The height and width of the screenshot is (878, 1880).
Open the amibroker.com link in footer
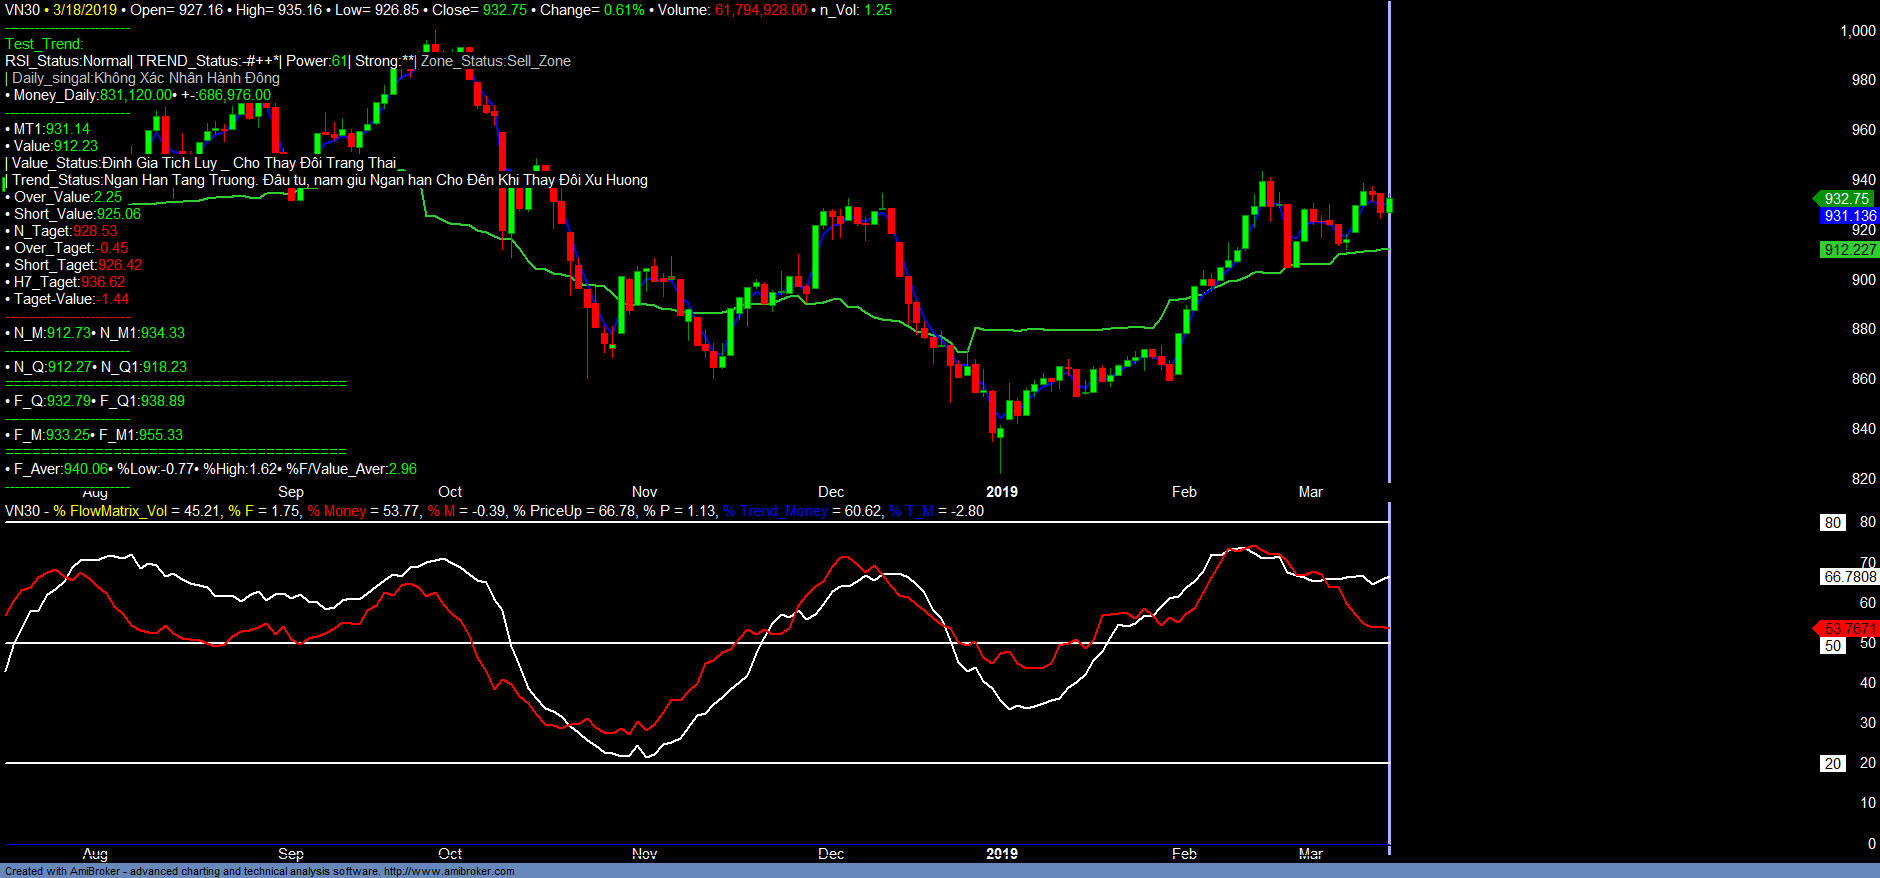click(x=449, y=871)
